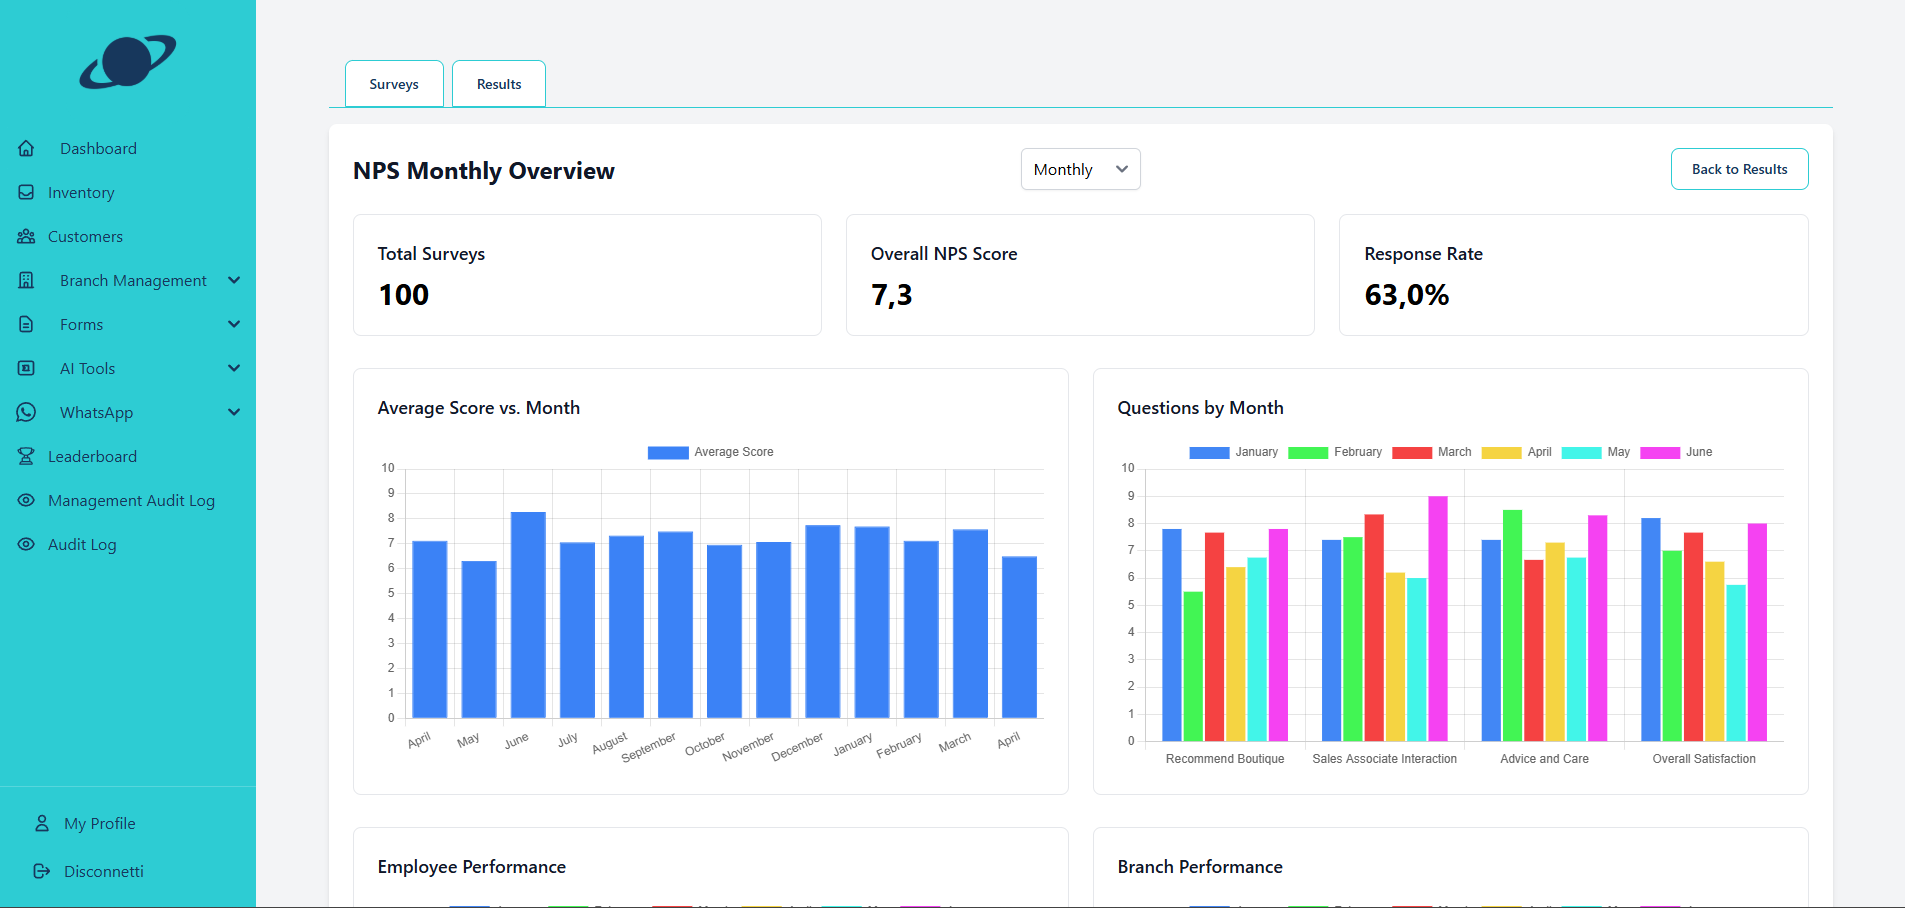Viewport: 1905px width, 908px height.
Task: Click the red March legend color swatch
Action: tap(1411, 452)
